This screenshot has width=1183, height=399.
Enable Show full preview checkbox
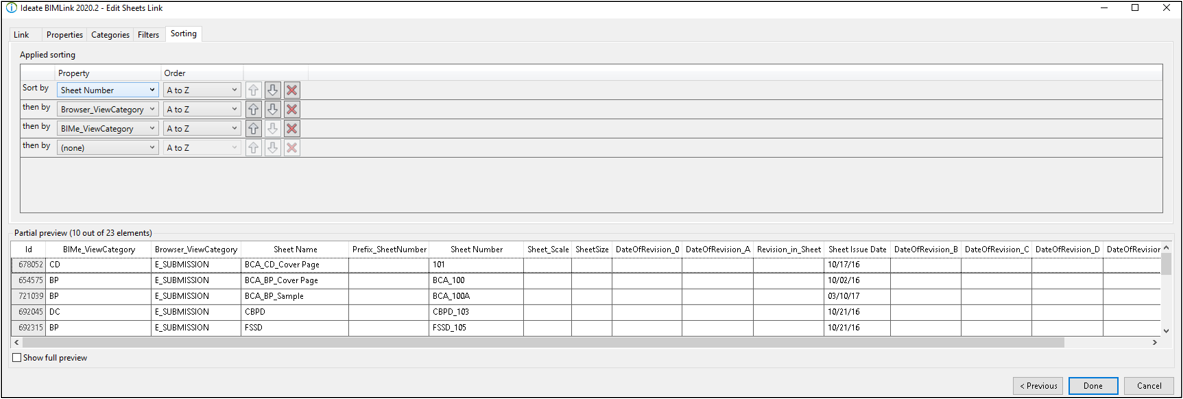click(17, 358)
